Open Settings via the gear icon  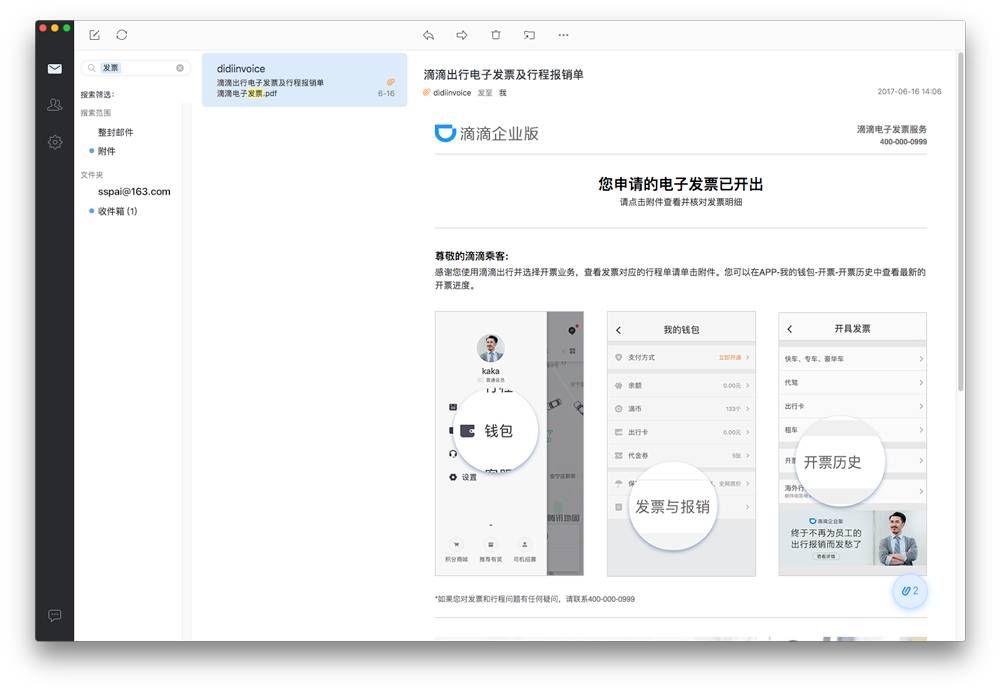tap(55, 142)
